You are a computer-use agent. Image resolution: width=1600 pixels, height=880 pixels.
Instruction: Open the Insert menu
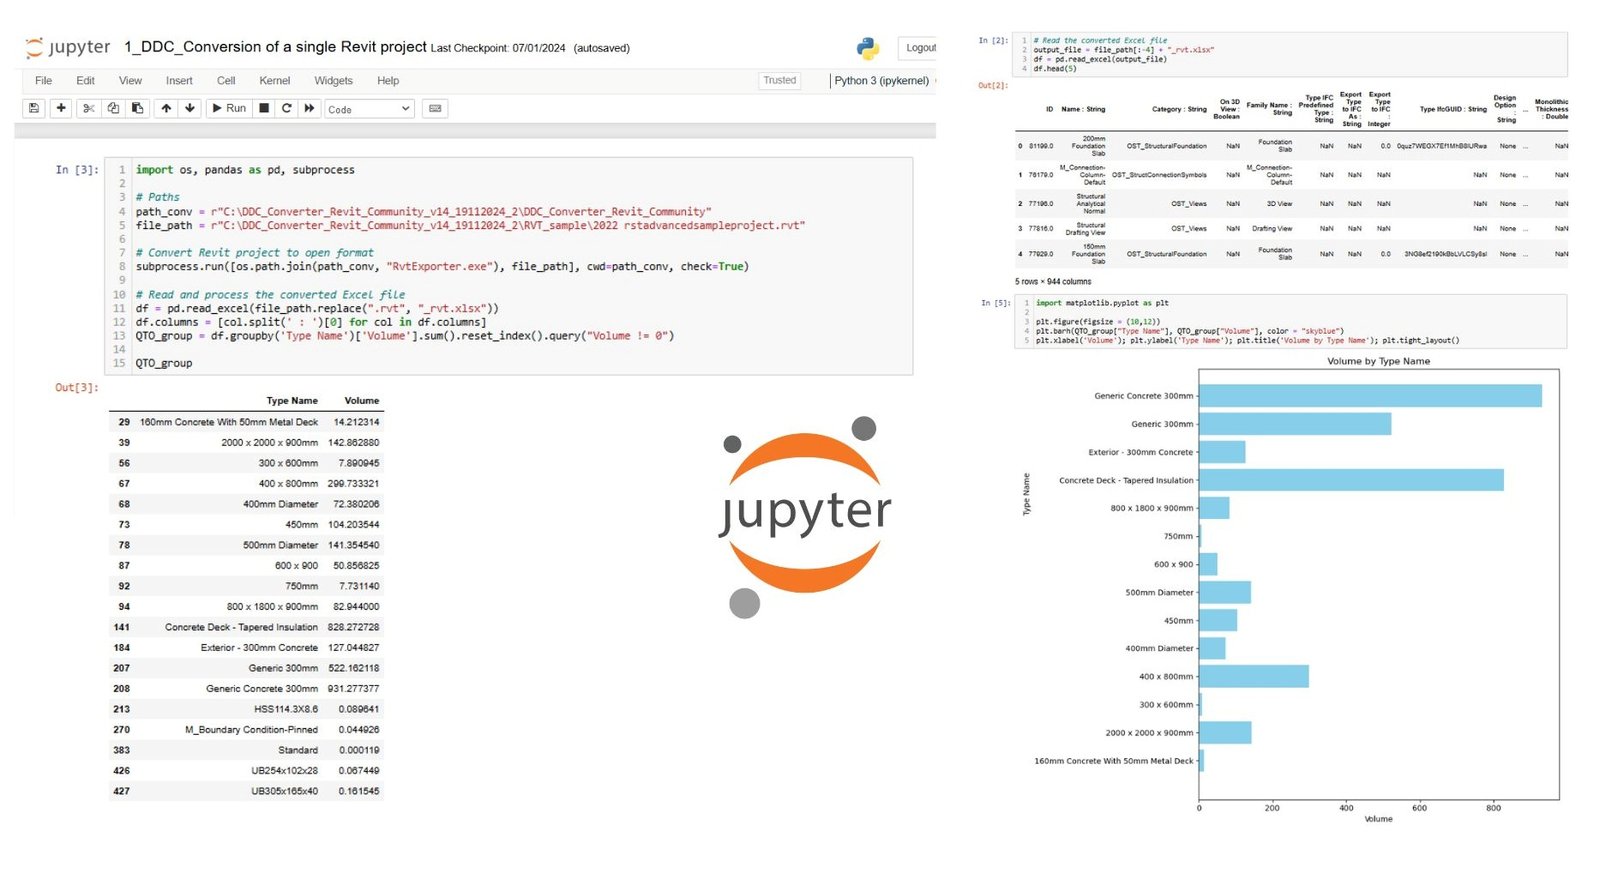click(179, 81)
